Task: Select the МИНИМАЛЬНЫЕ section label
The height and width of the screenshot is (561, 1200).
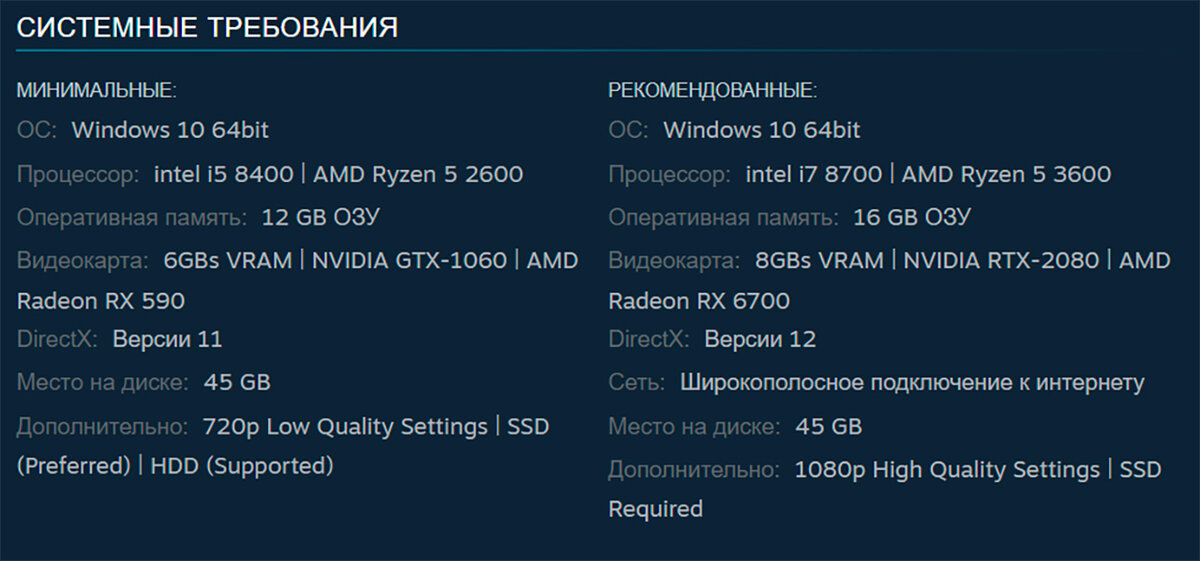Action: pos(97,91)
